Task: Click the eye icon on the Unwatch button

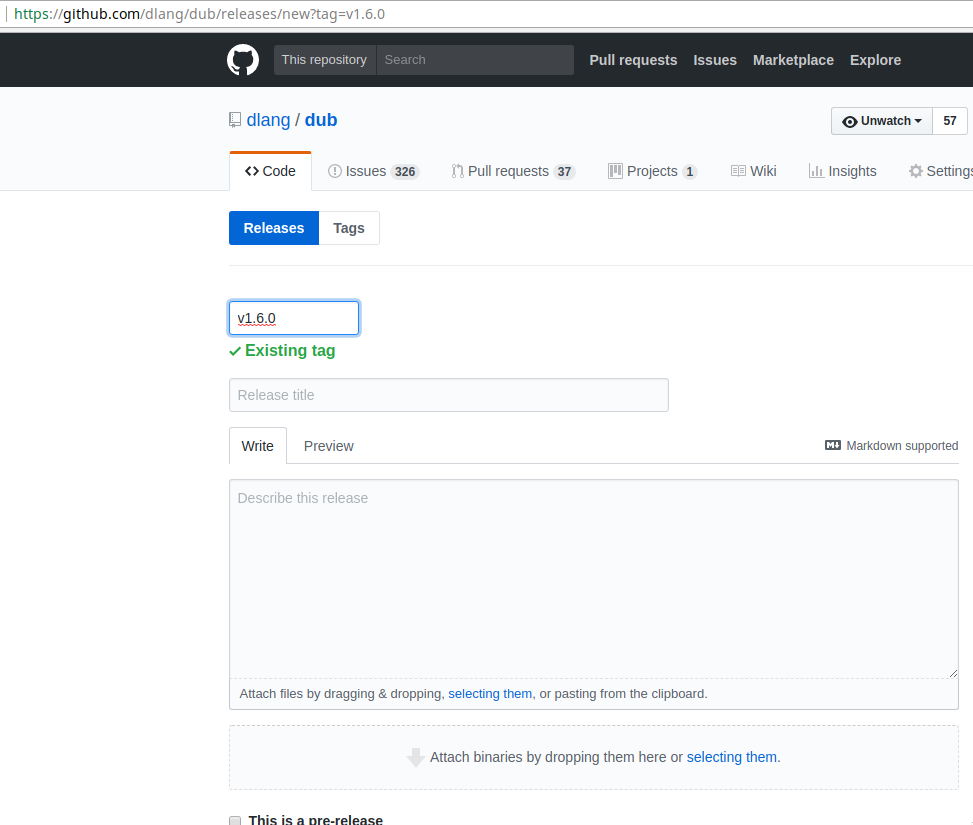Action: tap(849, 120)
